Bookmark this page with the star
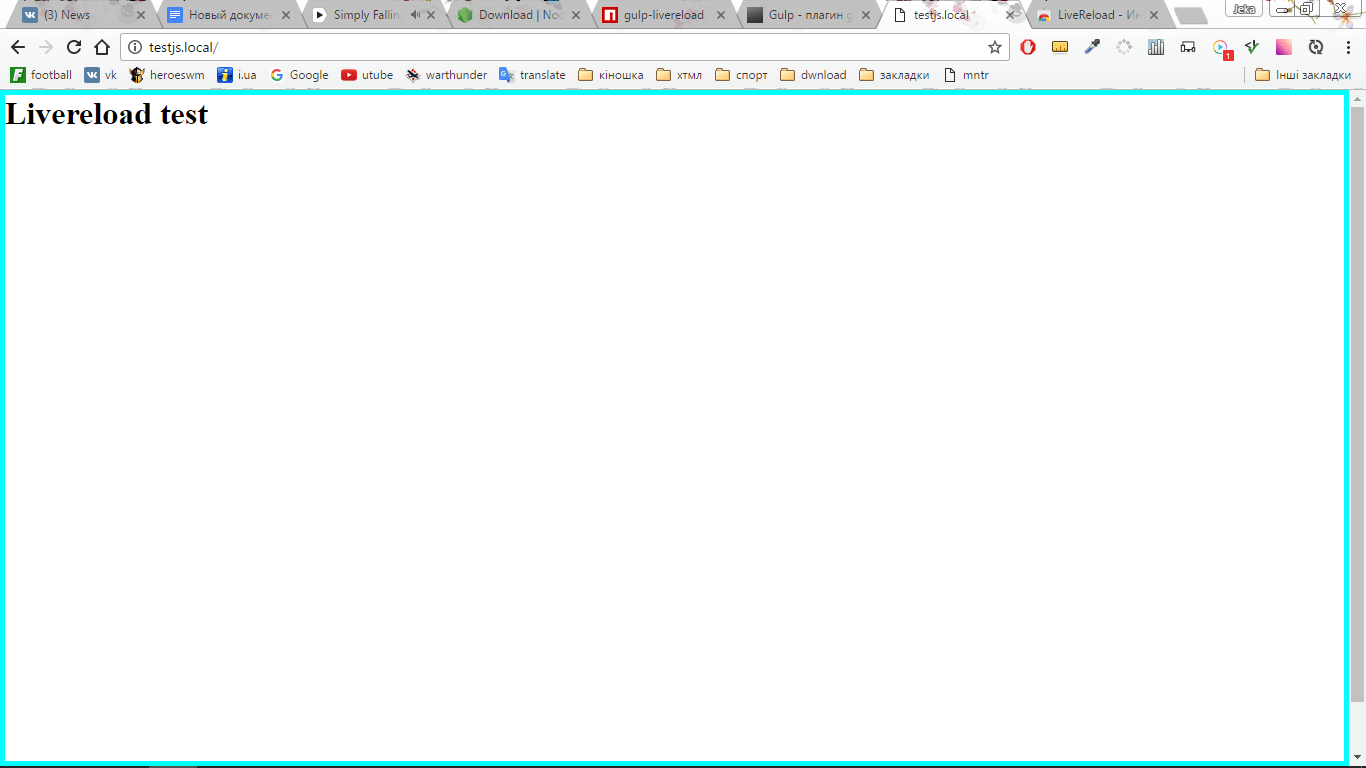1366x768 pixels. [995, 47]
